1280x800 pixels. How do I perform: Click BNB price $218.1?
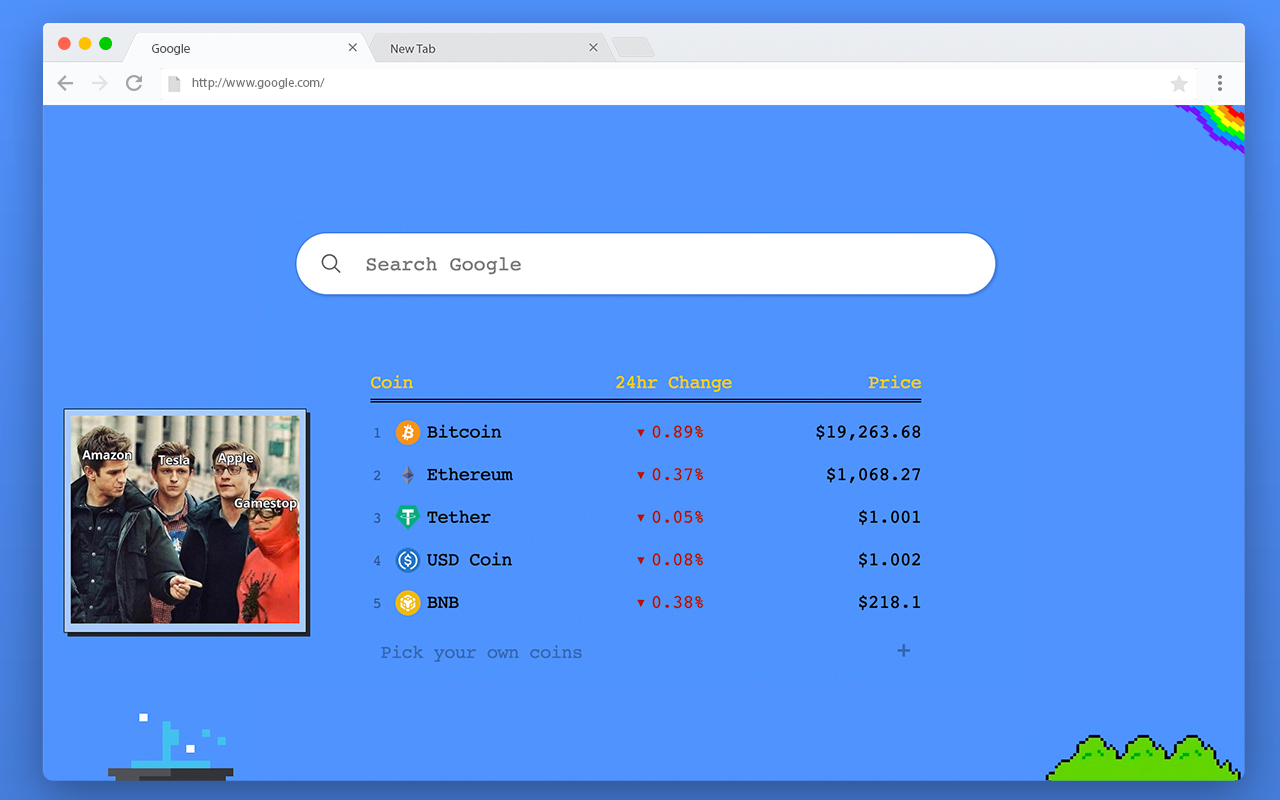point(890,603)
